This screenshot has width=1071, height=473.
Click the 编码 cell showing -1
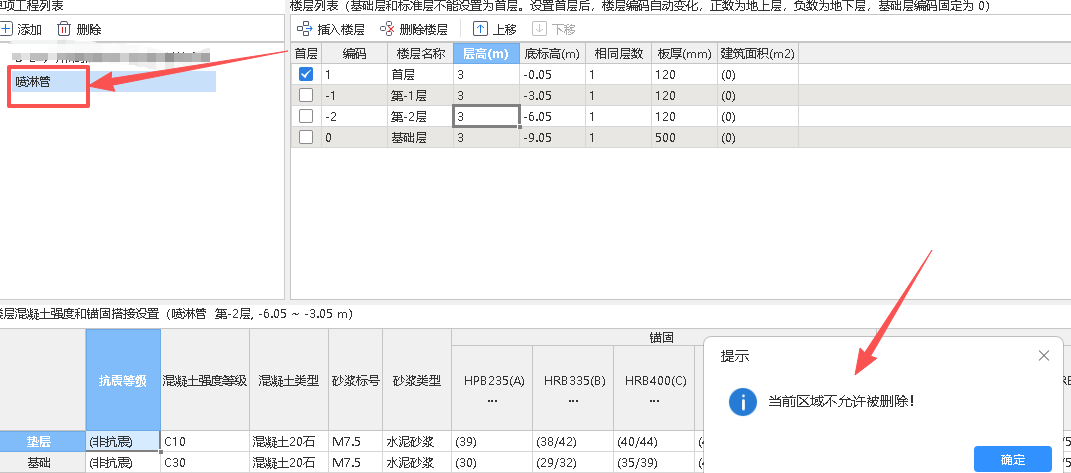click(x=354, y=96)
